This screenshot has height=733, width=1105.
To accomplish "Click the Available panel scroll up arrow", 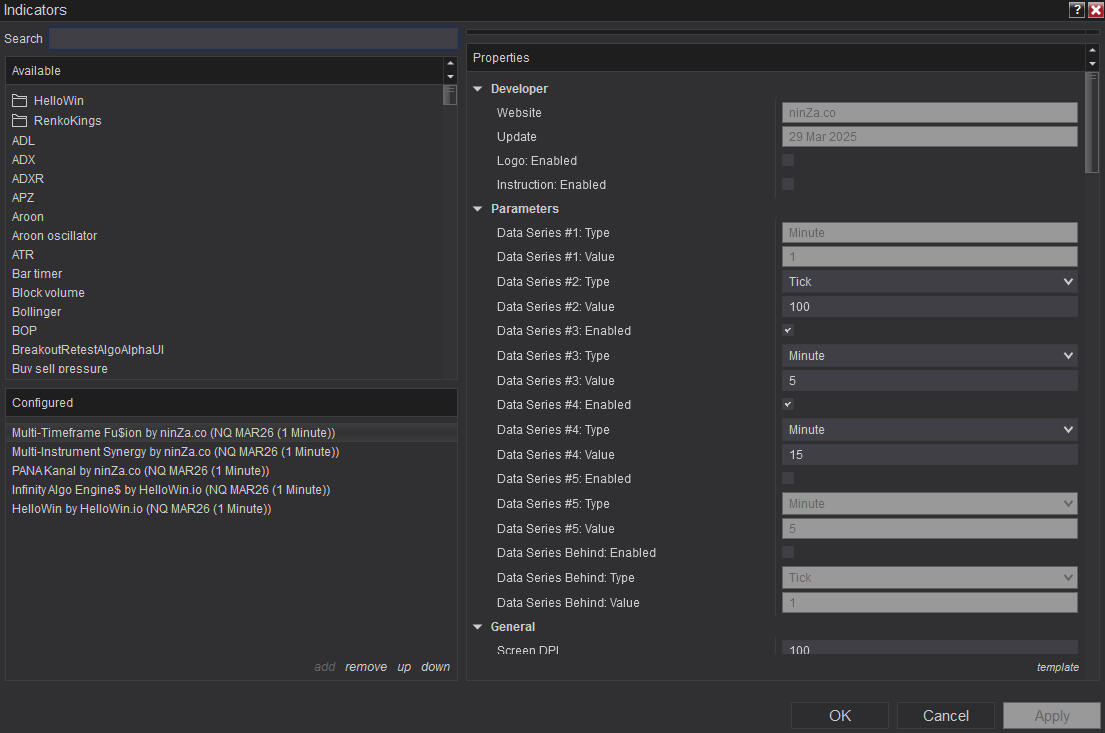I will point(450,65).
